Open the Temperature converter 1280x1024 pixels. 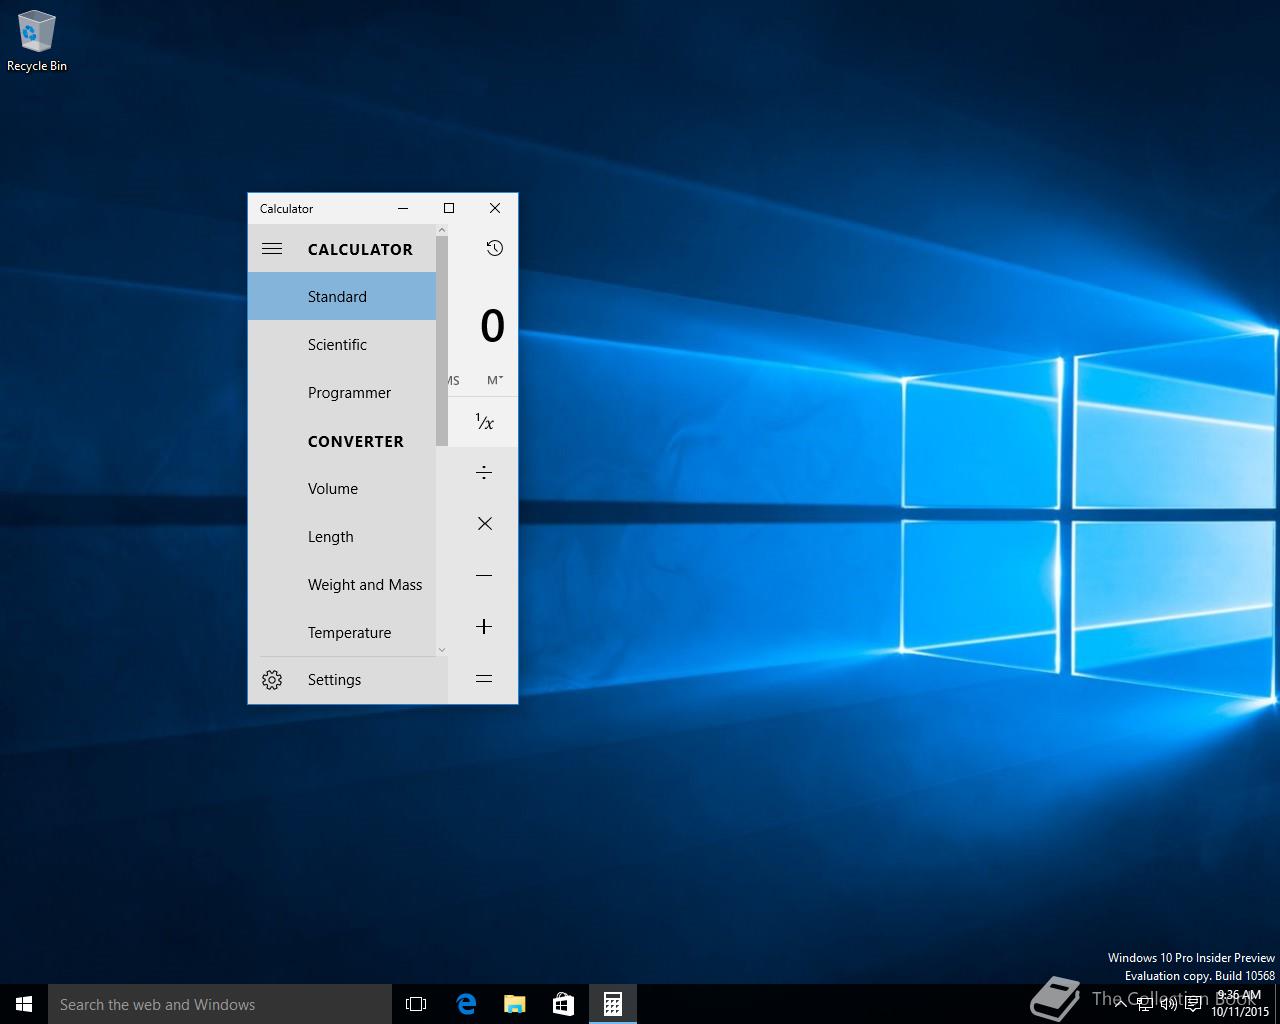tap(349, 633)
